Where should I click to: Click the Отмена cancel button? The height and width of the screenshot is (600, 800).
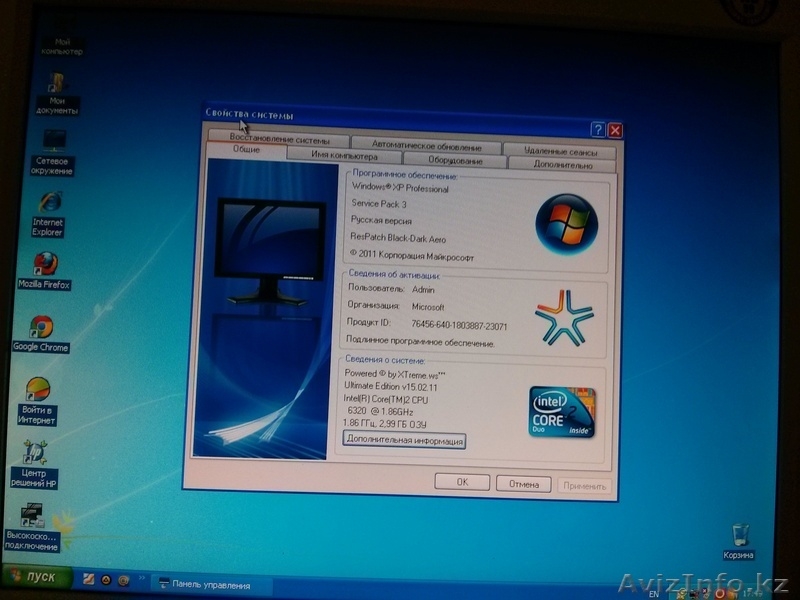[523, 484]
